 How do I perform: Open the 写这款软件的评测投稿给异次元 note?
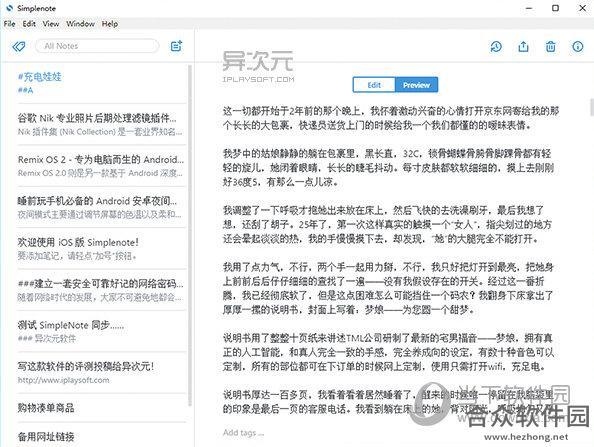102,372
